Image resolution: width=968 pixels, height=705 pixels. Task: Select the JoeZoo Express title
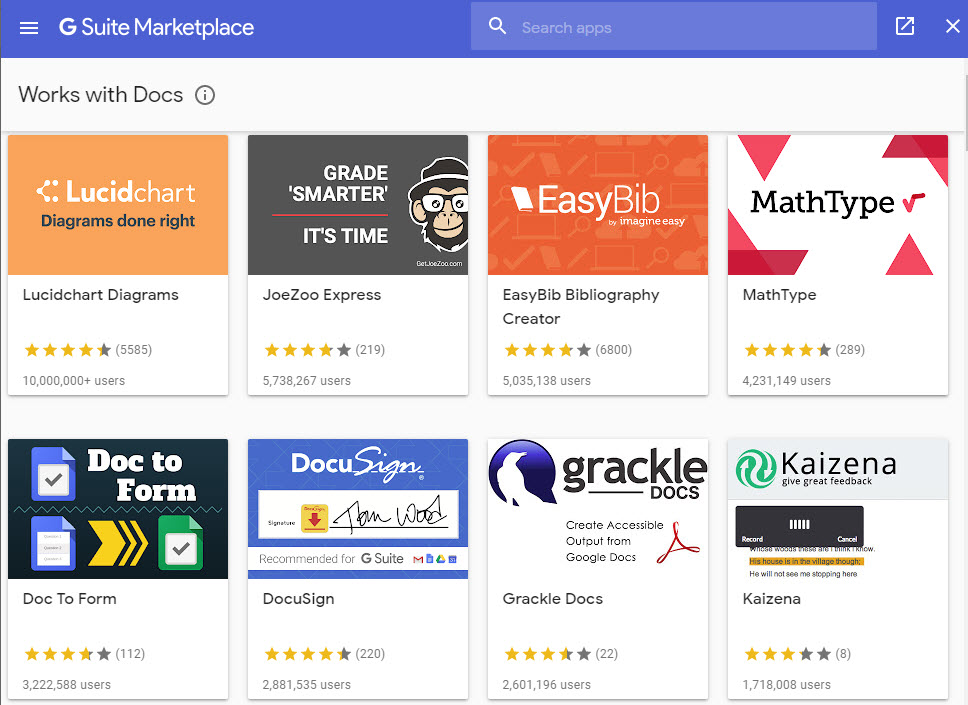322,295
